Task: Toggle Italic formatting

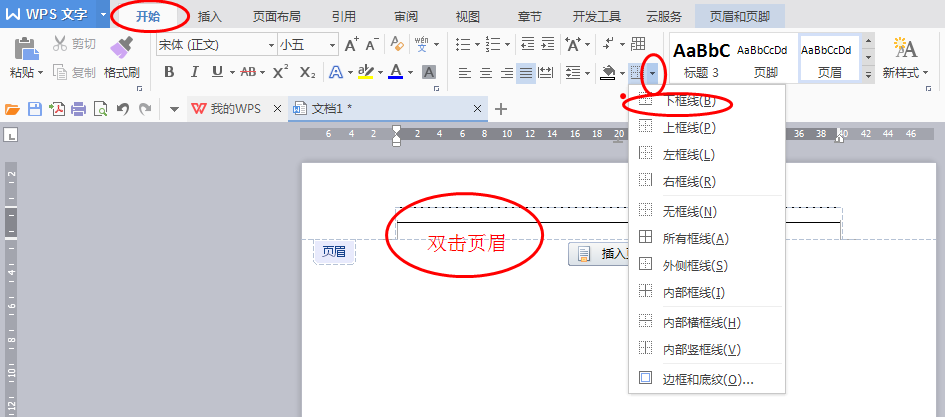Action: point(194,72)
